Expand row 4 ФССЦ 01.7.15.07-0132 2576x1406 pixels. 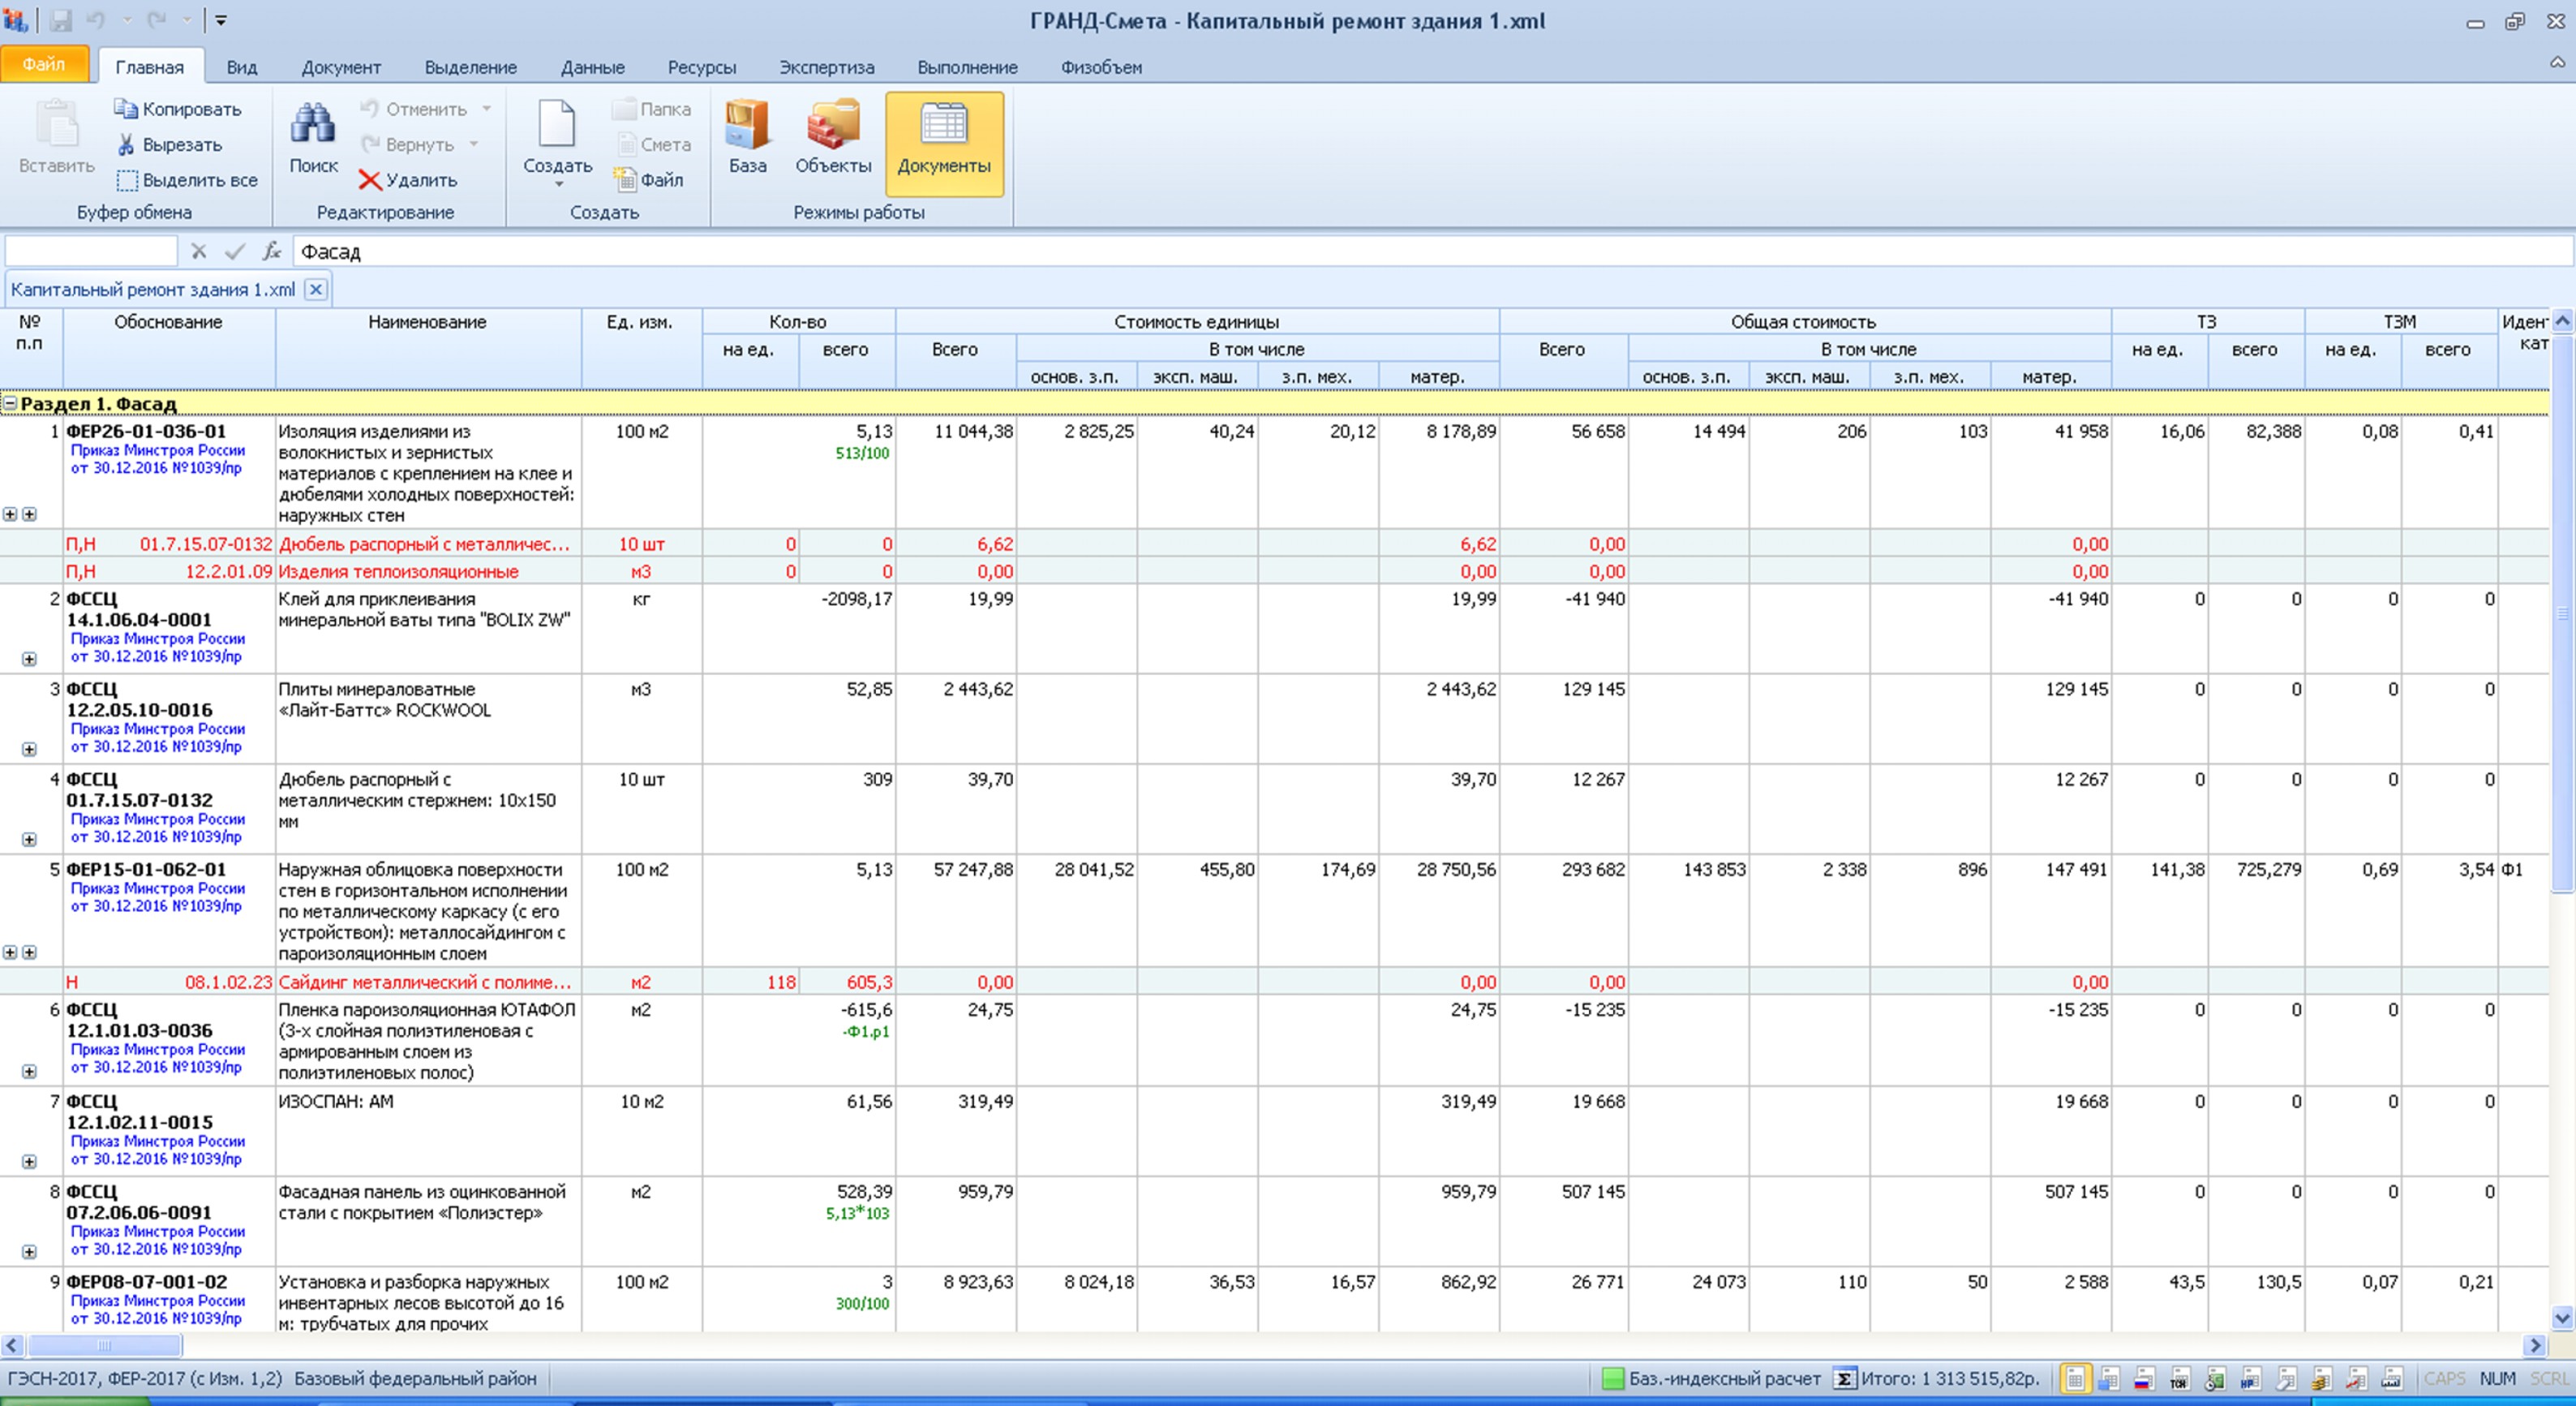[x=29, y=839]
